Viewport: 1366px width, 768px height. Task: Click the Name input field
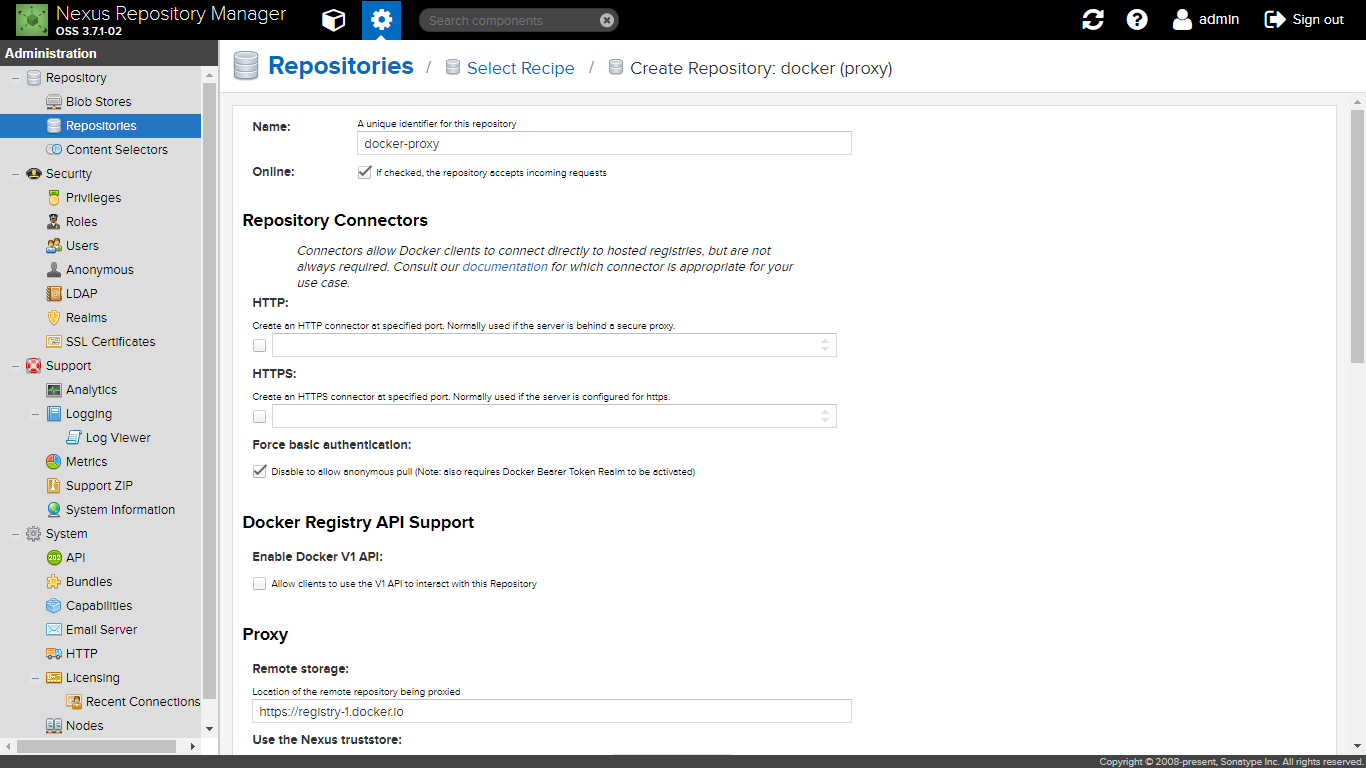click(604, 143)
